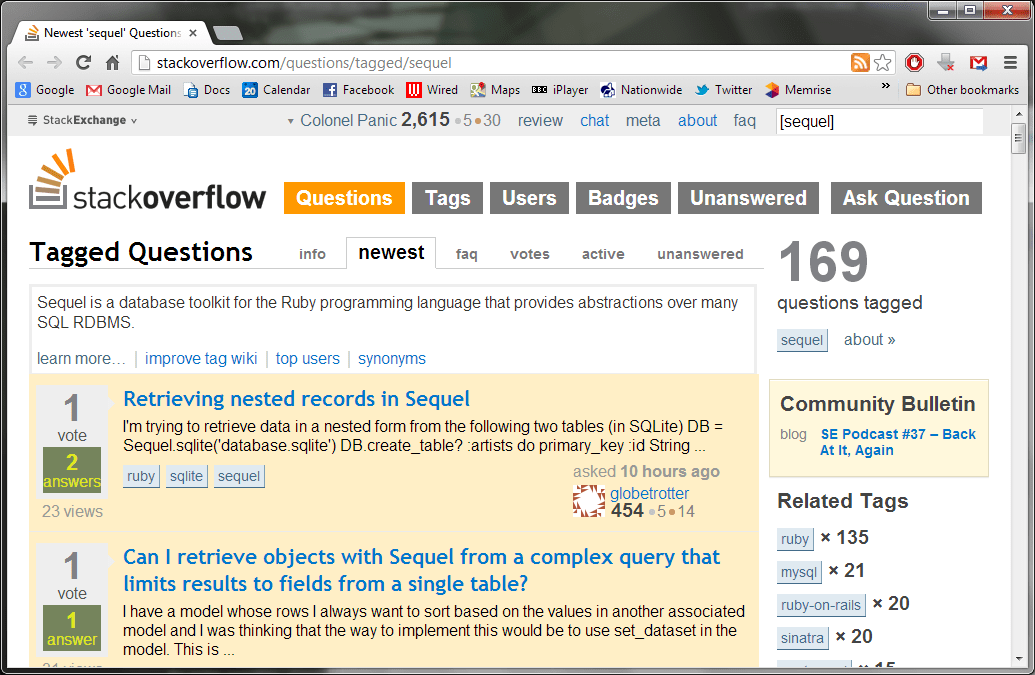Go back with the browser back arrow

[25, 63]
